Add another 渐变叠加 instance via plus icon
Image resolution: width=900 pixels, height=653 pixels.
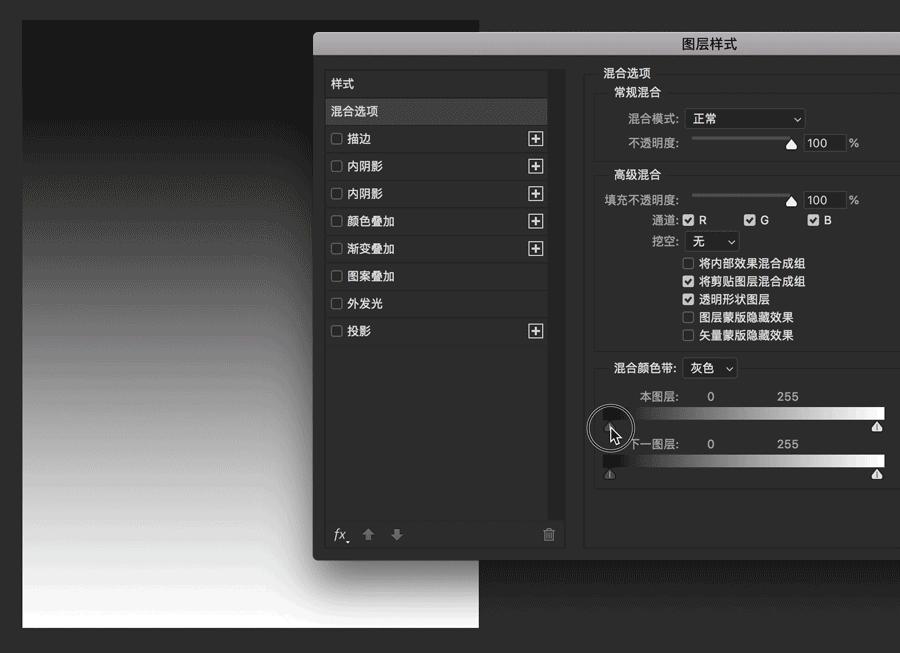coord(536,249)
